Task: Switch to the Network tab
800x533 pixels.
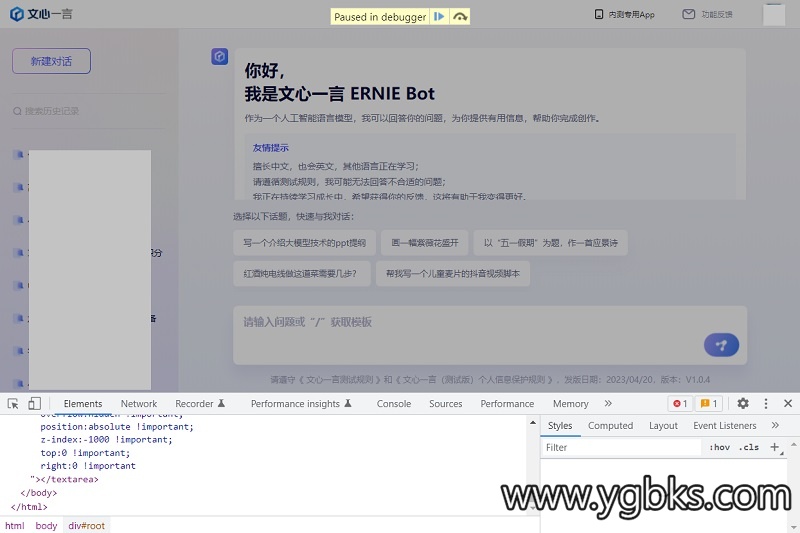Action: (x=139, y=403)
